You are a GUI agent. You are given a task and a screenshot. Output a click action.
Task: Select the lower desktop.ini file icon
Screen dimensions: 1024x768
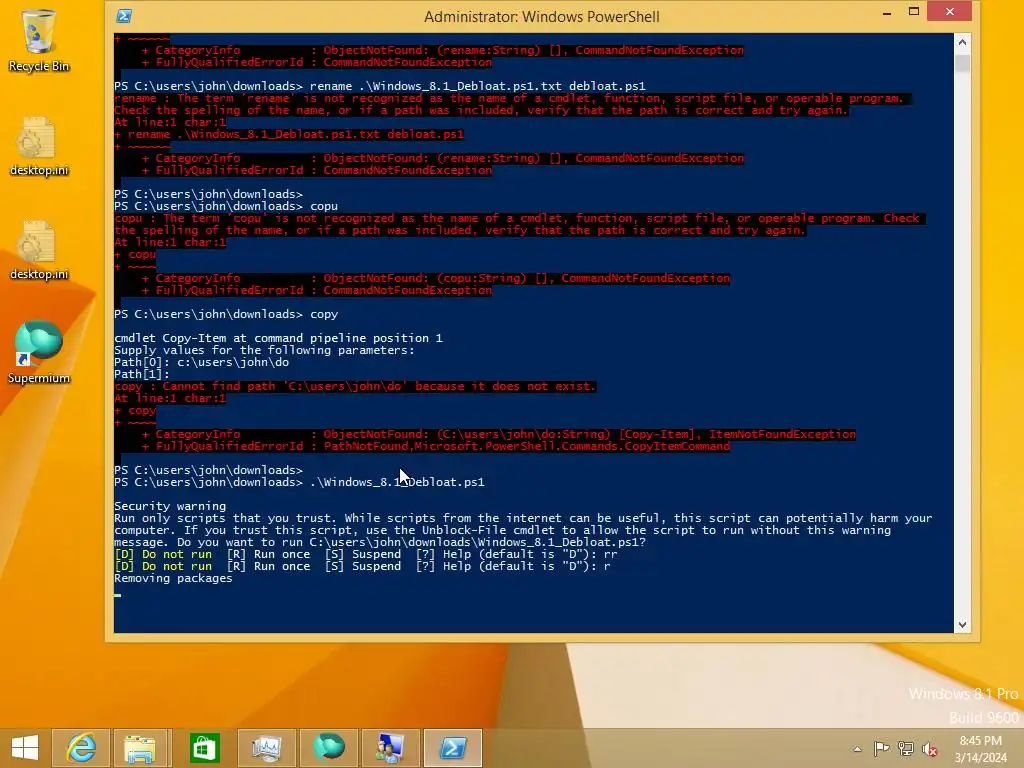(39, 251)
